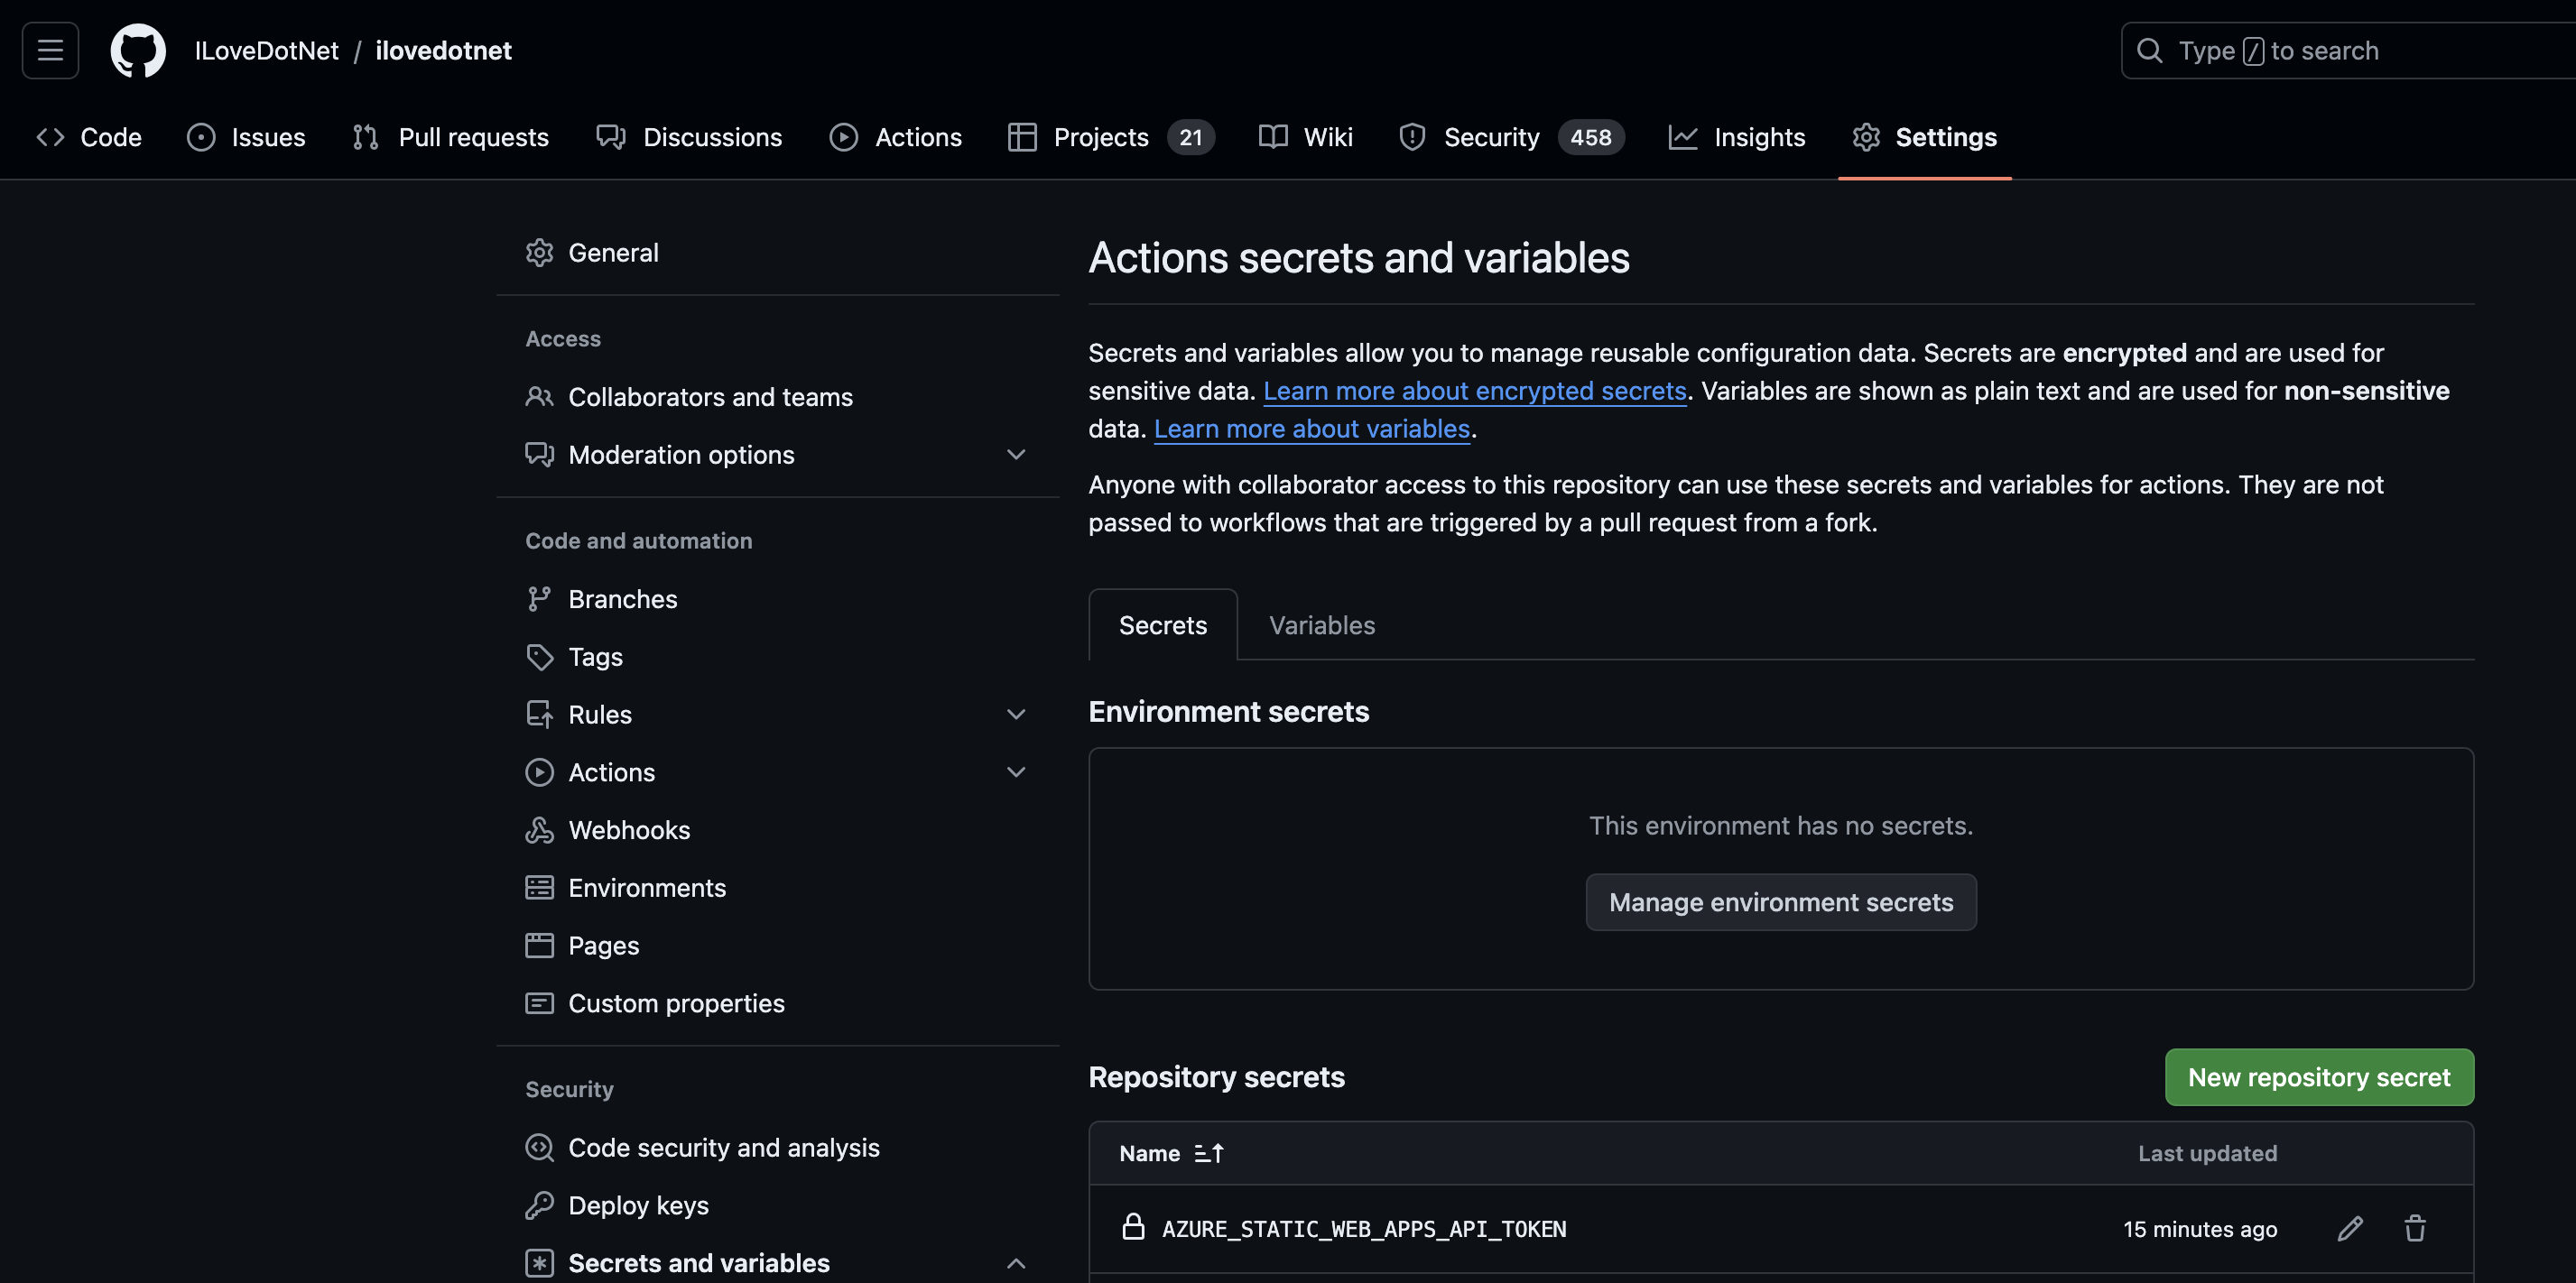Open Learn more about variables link
The height and width of the screenshot is (1283, 2576).
[x=1311, y=429]
